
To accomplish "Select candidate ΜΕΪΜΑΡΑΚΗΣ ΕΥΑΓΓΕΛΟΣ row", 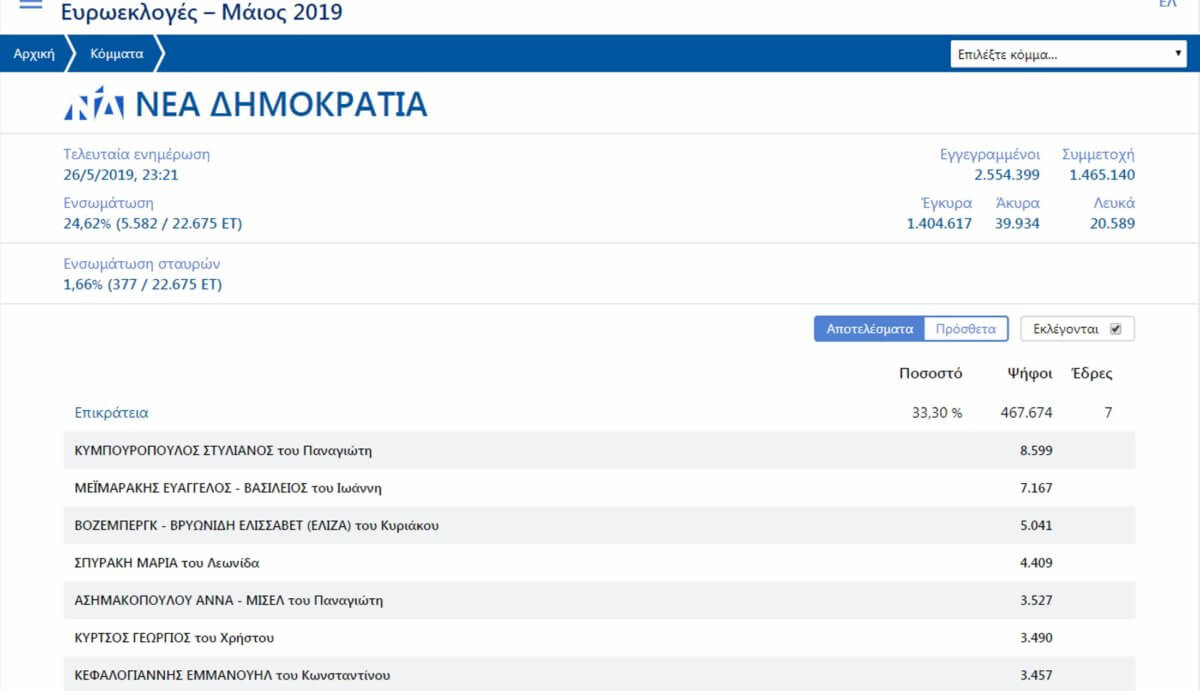I will tap(600, 488).
